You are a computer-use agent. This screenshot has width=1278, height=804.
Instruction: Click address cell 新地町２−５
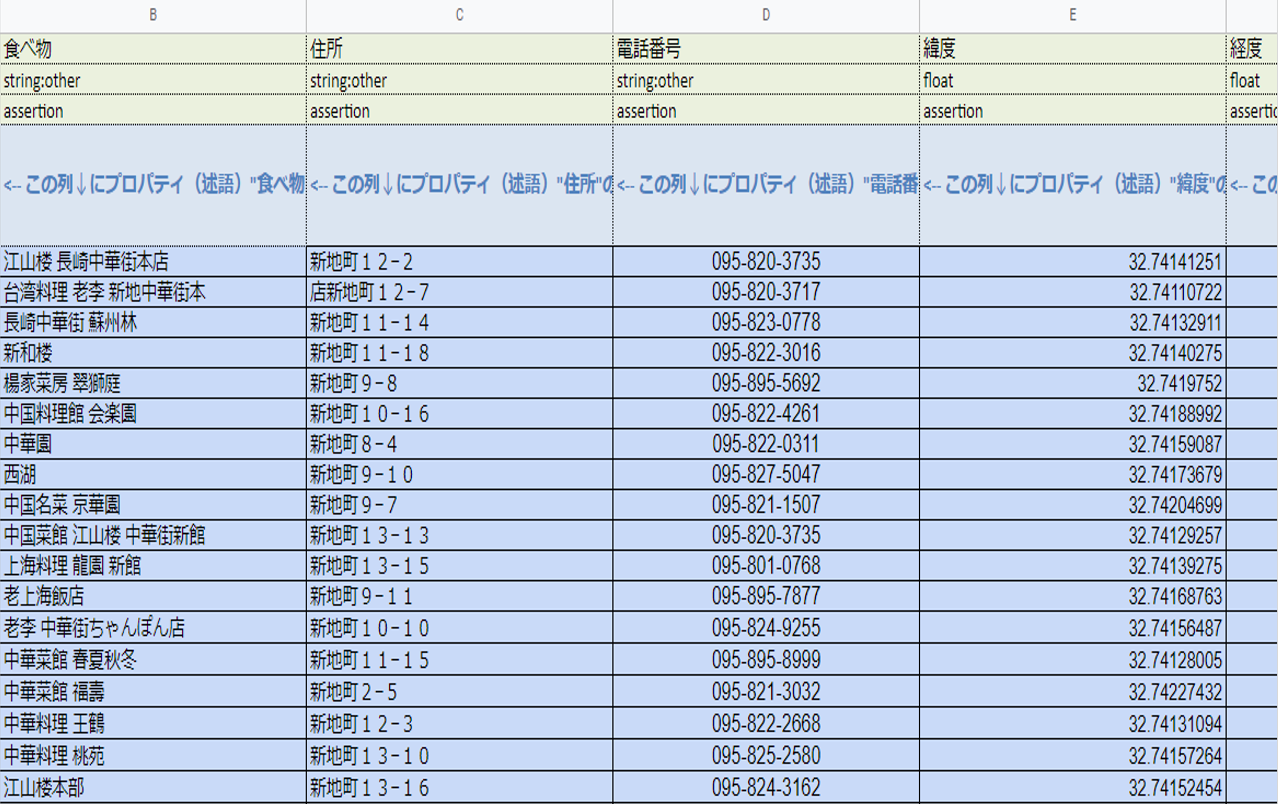[x=459, y=692]
